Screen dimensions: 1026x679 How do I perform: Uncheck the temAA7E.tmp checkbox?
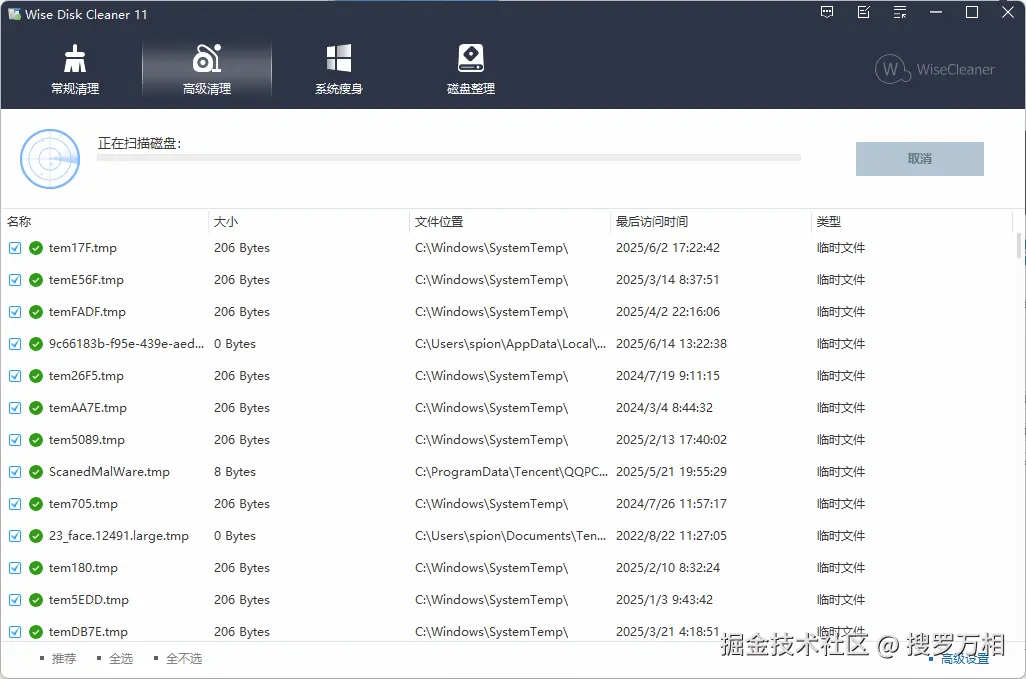[x=15, y=408]
